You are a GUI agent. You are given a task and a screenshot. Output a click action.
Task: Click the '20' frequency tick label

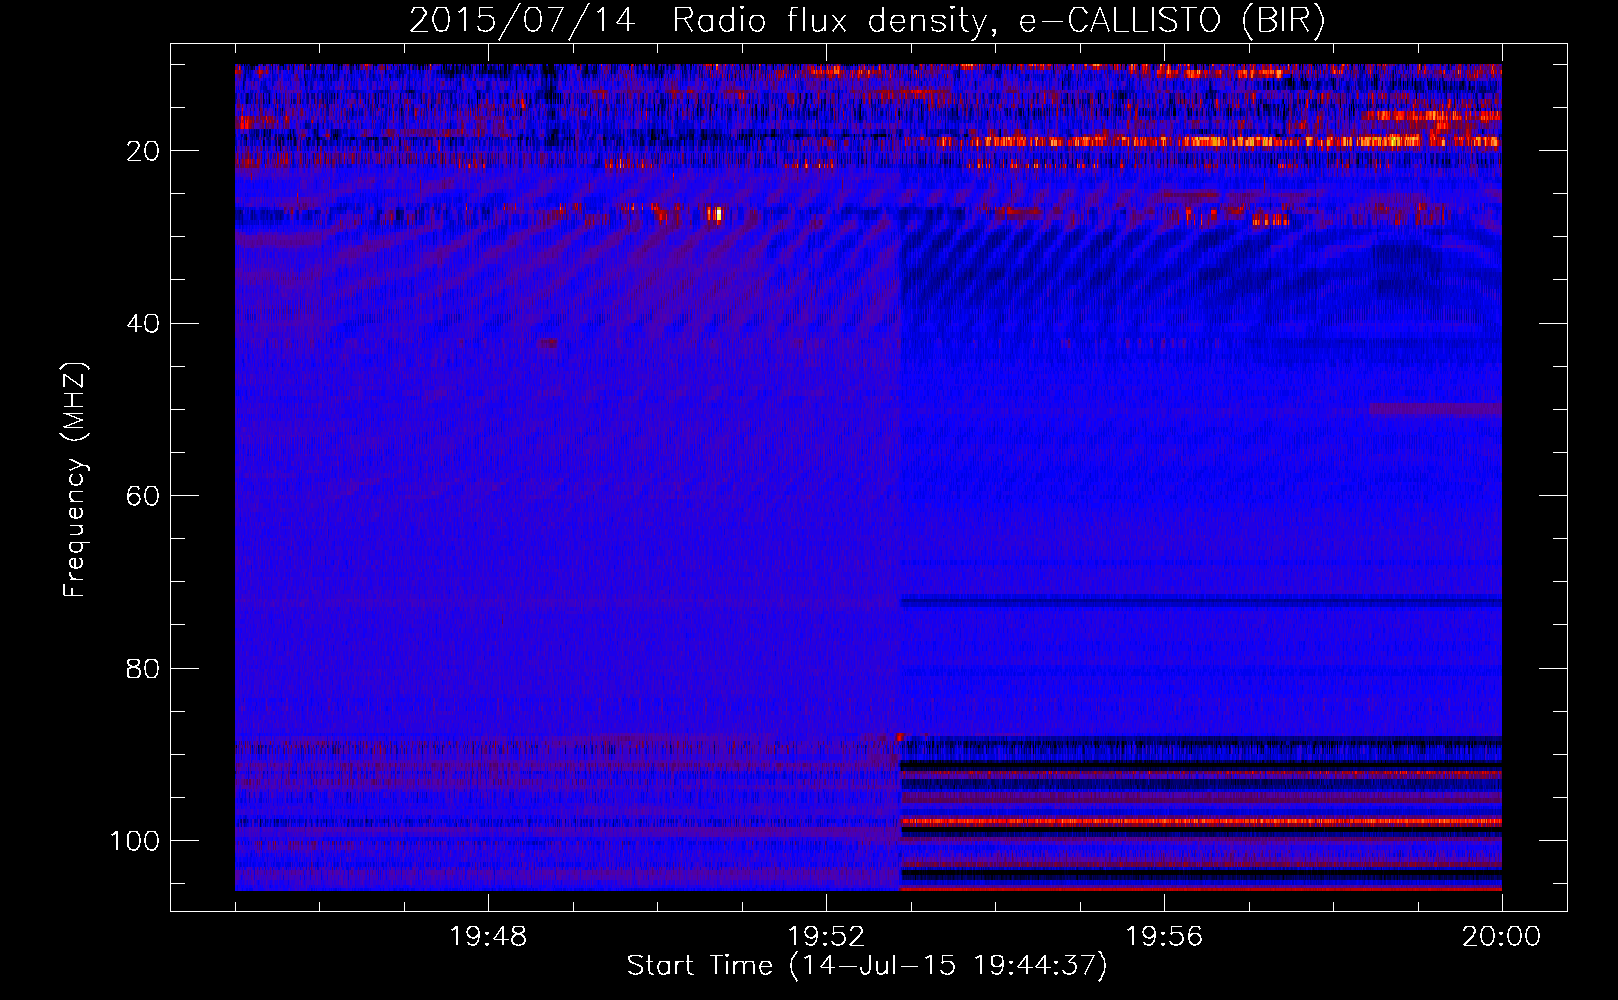(143, 151)
